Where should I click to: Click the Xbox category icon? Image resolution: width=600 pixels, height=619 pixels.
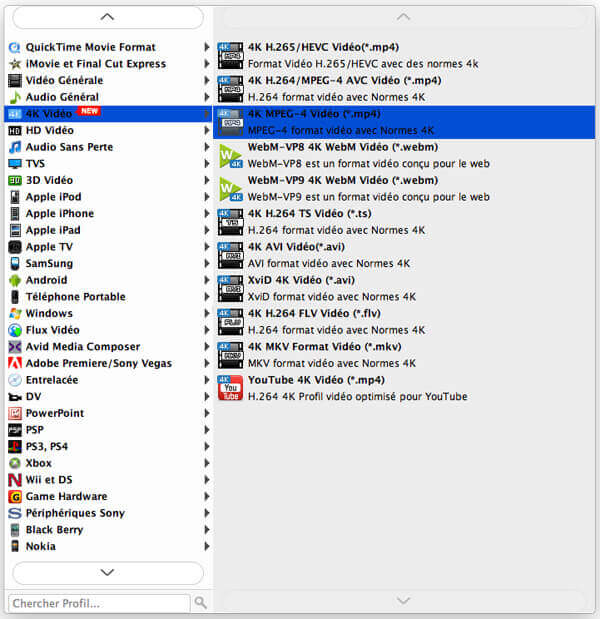(15, 463)
